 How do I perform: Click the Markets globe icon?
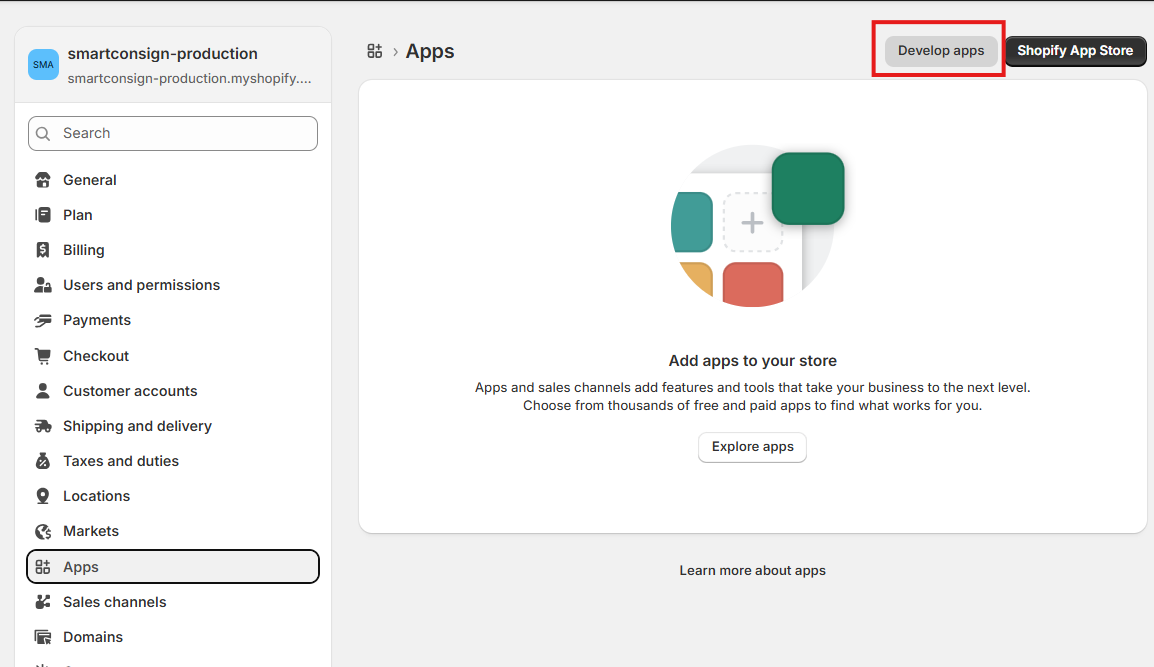click(x=43, y=532)
